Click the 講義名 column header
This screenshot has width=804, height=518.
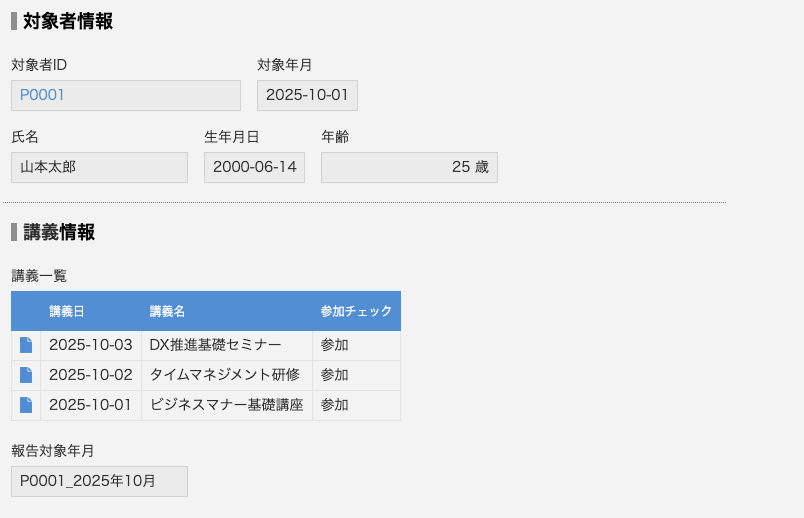(x=167, y=311)
